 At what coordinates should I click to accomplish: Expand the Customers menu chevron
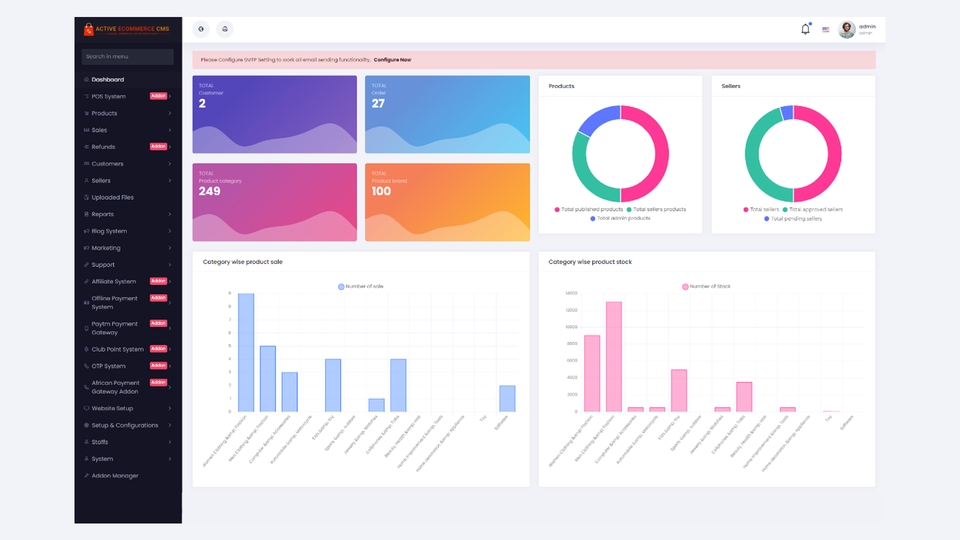click(170, 163)
